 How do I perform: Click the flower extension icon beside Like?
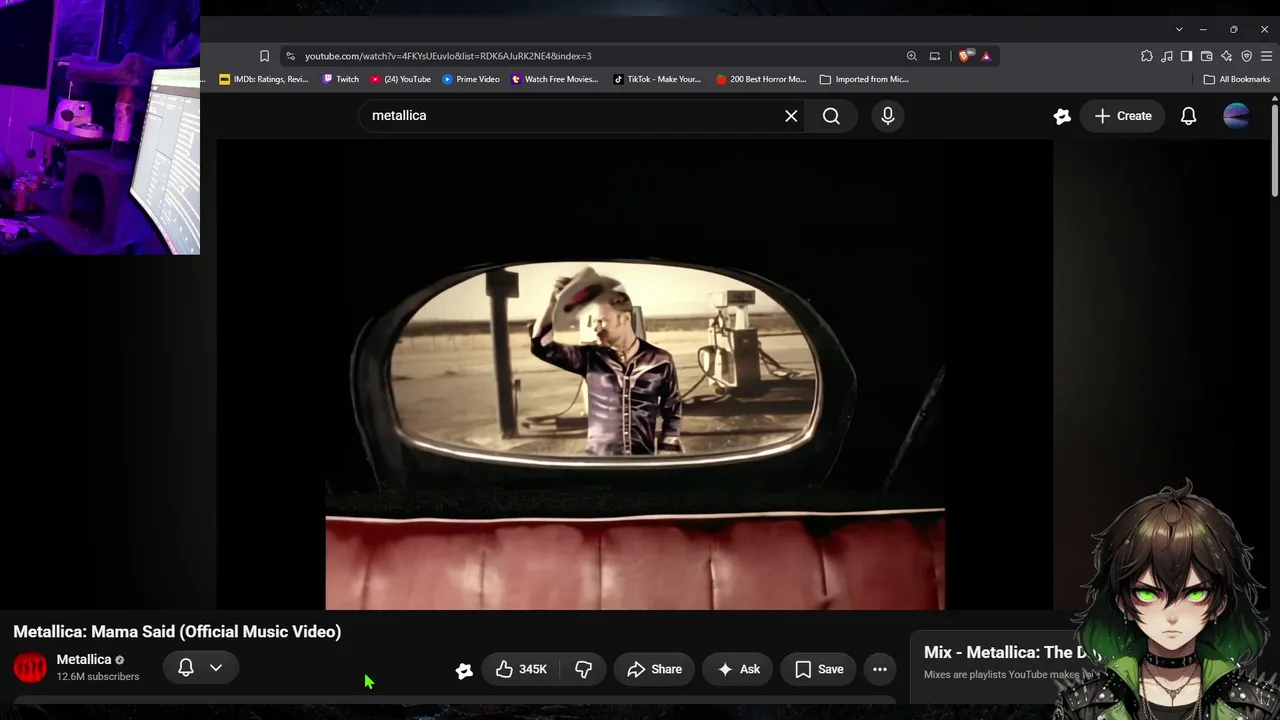coord(464,671)
